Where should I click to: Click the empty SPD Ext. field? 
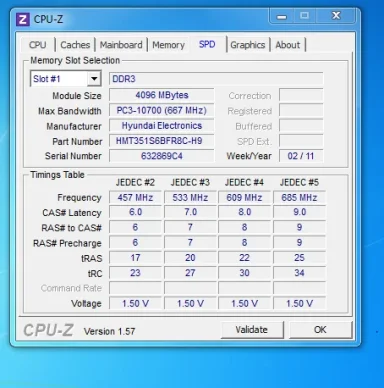coord(301,141)
